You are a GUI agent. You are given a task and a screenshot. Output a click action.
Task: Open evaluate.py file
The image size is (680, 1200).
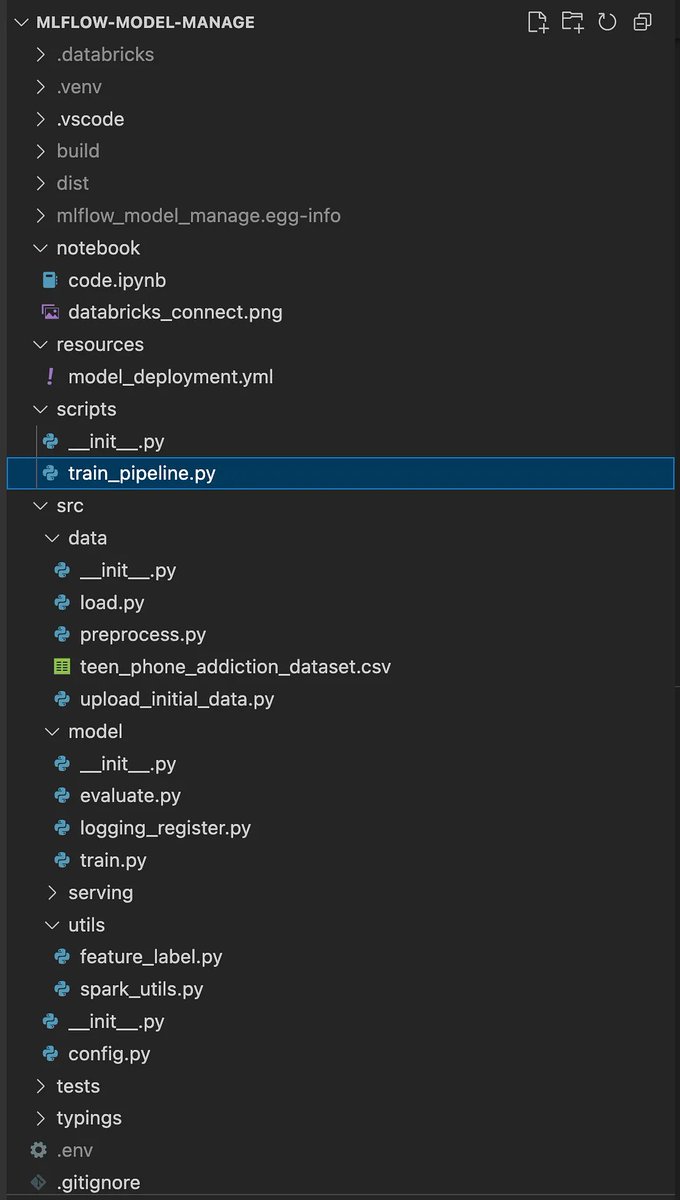130,796
